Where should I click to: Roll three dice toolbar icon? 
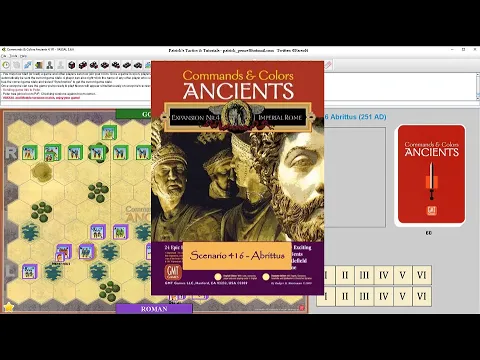tap(94, 65)
